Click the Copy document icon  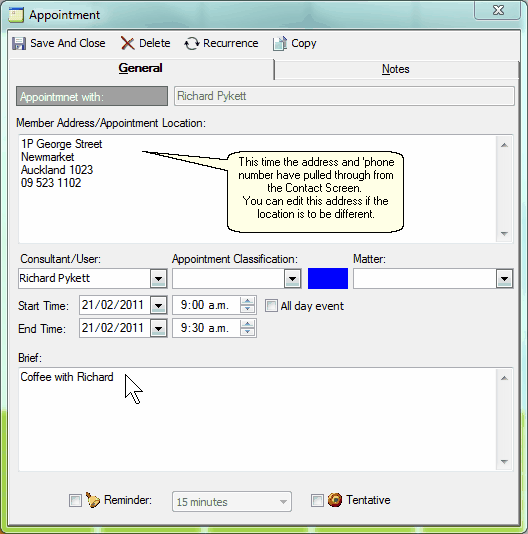point(280,44)
